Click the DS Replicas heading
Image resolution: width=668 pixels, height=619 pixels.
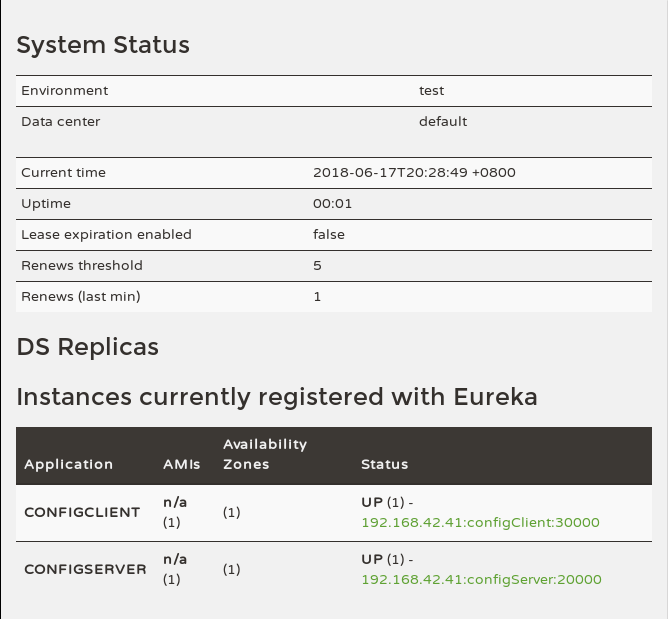coord(88,347)
